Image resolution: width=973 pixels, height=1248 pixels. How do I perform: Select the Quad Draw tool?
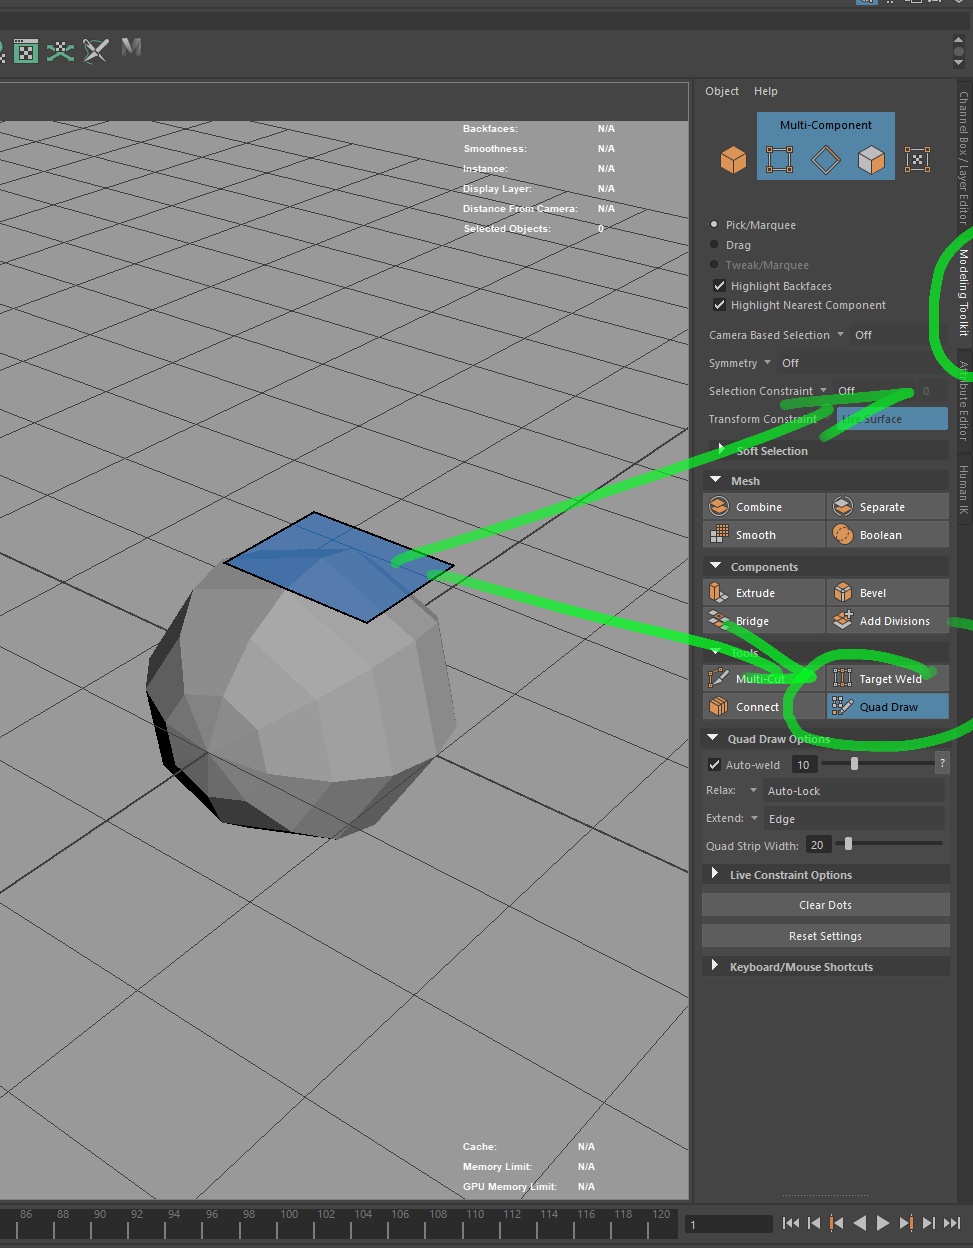click(x=888, y=707)
